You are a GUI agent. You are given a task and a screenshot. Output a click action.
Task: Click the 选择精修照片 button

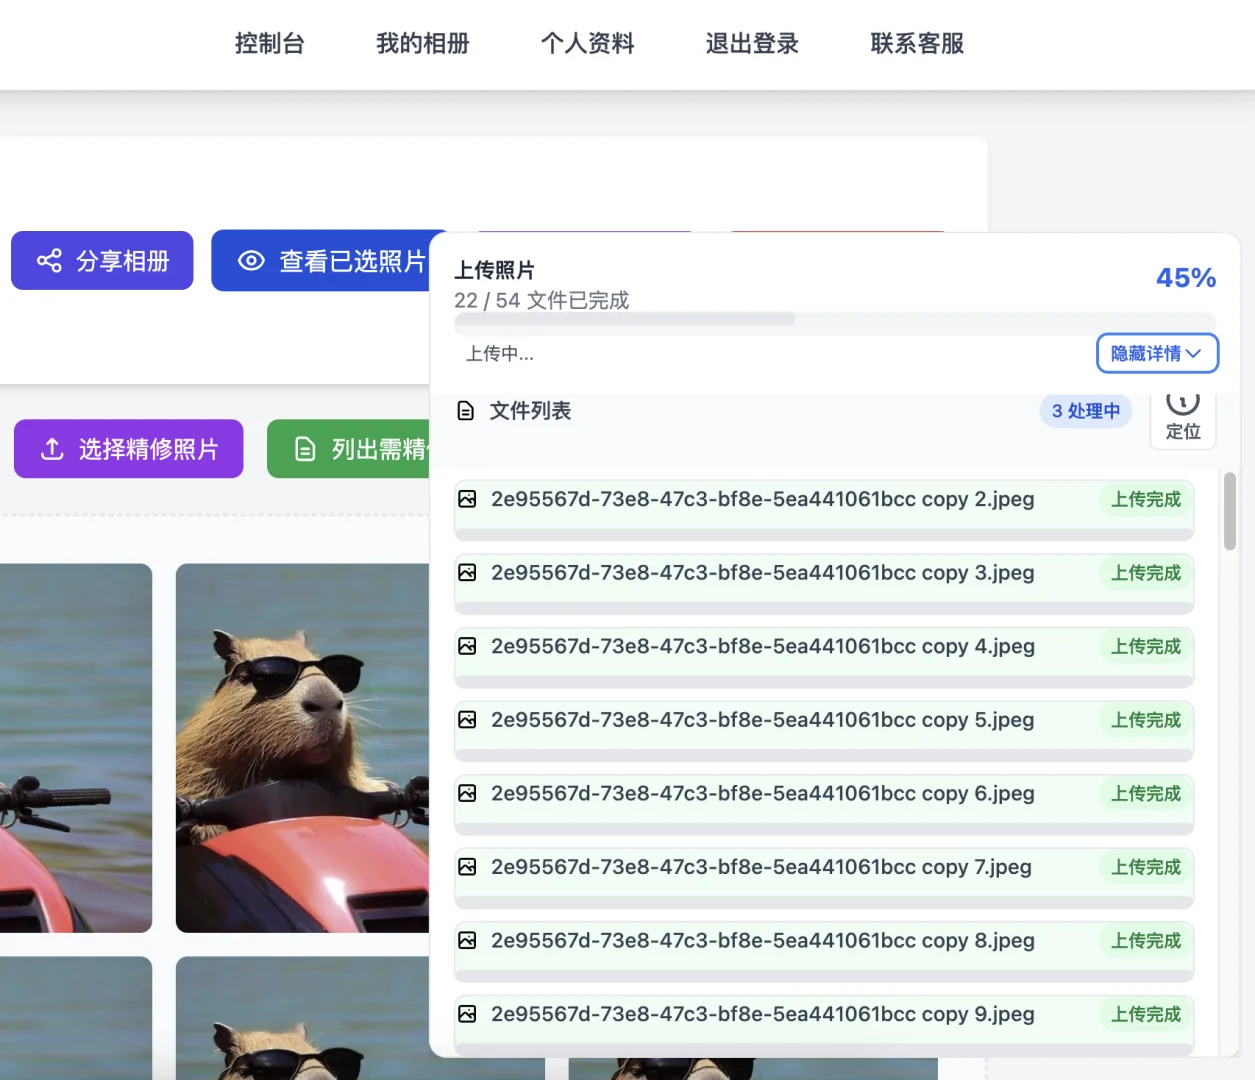129,449
